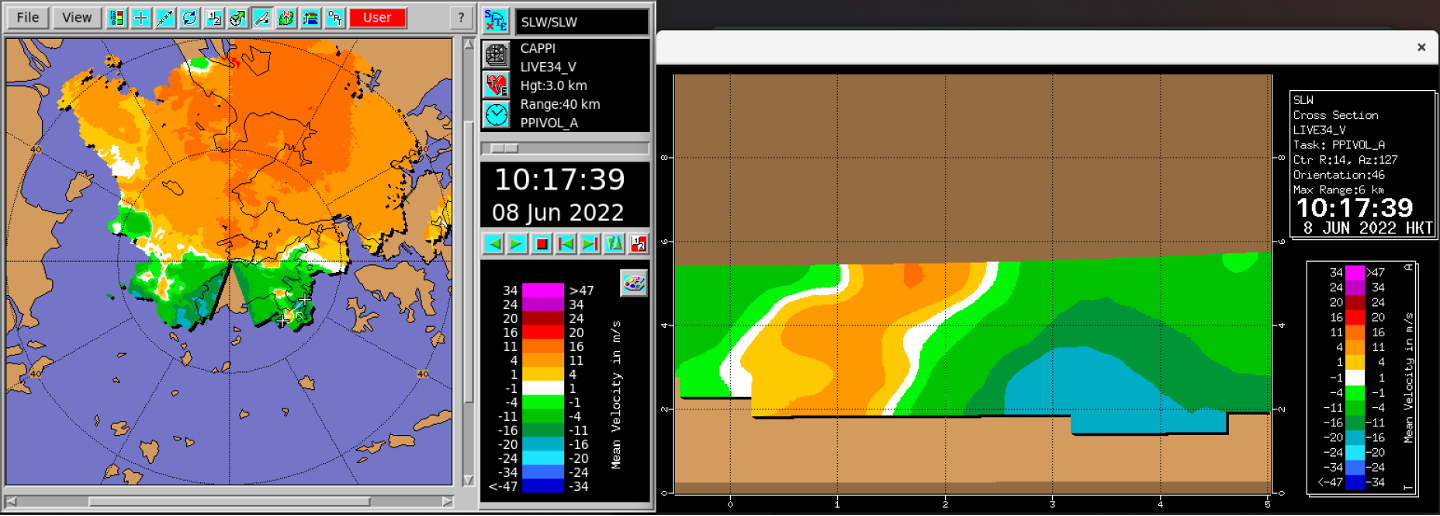Jump to last frame
This screenshot has height=516, width=1440.
click(x=590, y=243)
